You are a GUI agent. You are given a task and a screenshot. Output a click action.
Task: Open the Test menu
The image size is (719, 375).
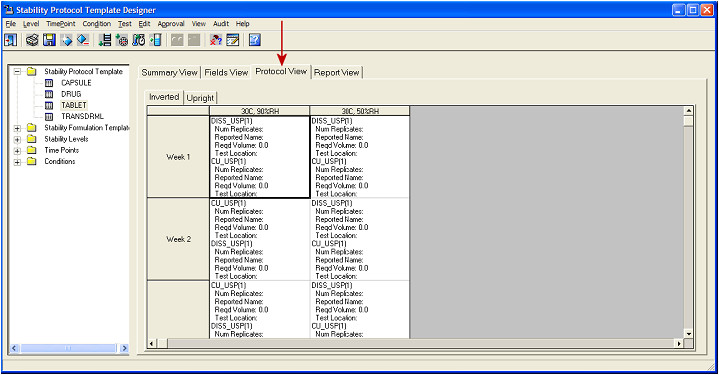(125, 24)
